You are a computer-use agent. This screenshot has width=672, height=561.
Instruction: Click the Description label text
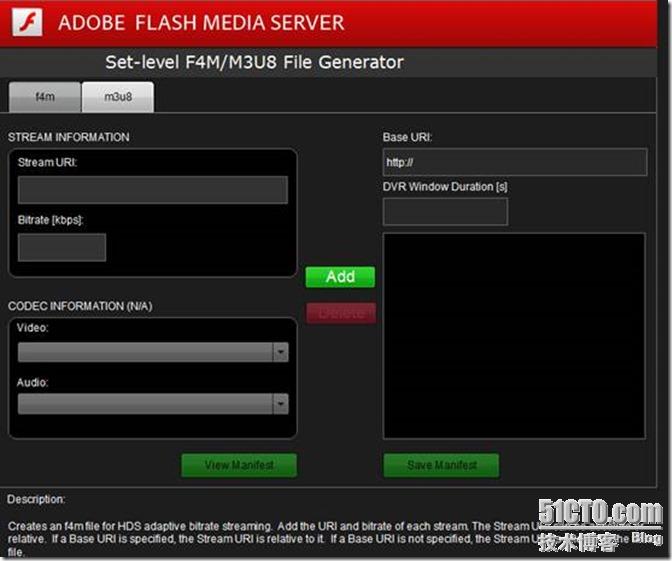(36, 499)
